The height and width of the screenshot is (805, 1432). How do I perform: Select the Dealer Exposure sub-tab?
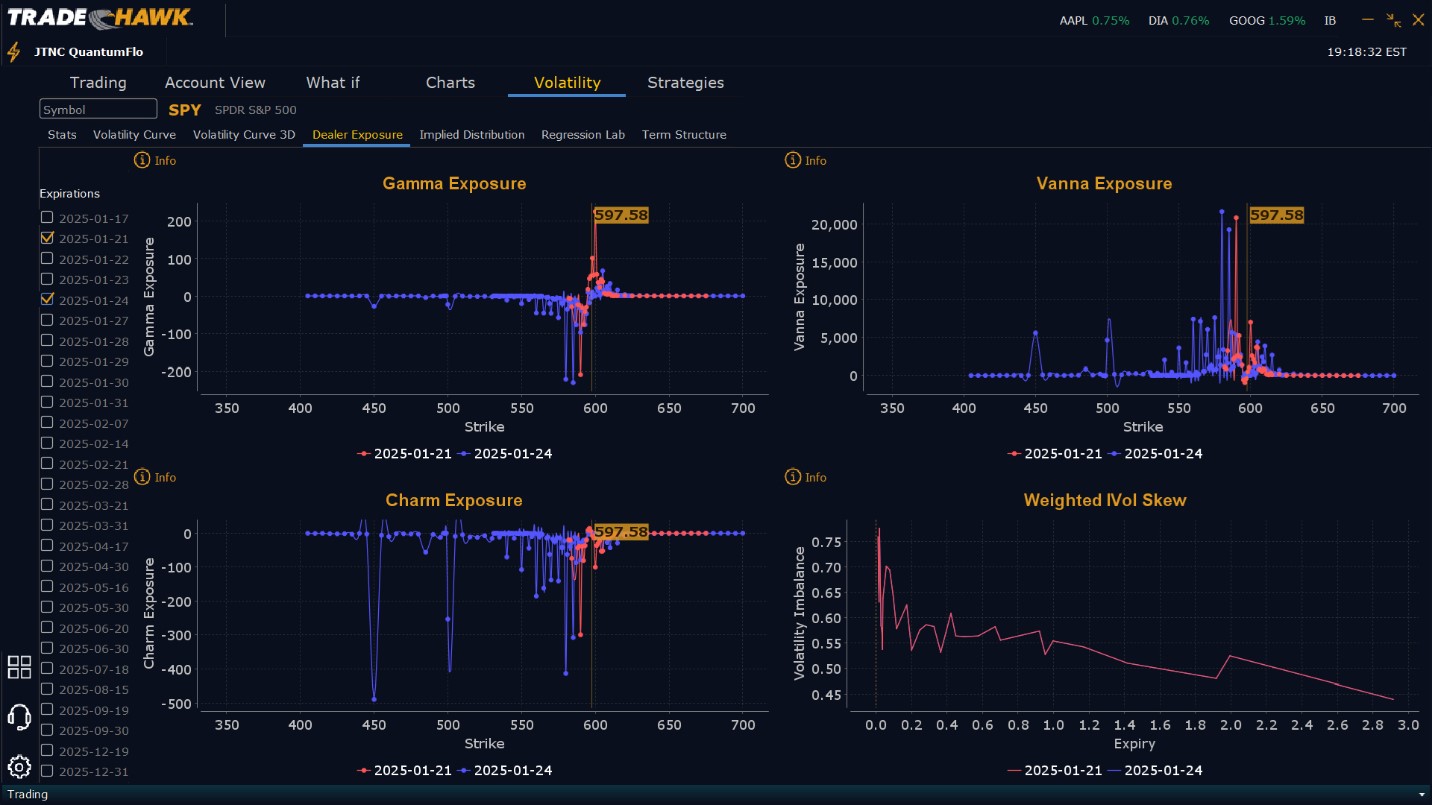click(357, 135)
